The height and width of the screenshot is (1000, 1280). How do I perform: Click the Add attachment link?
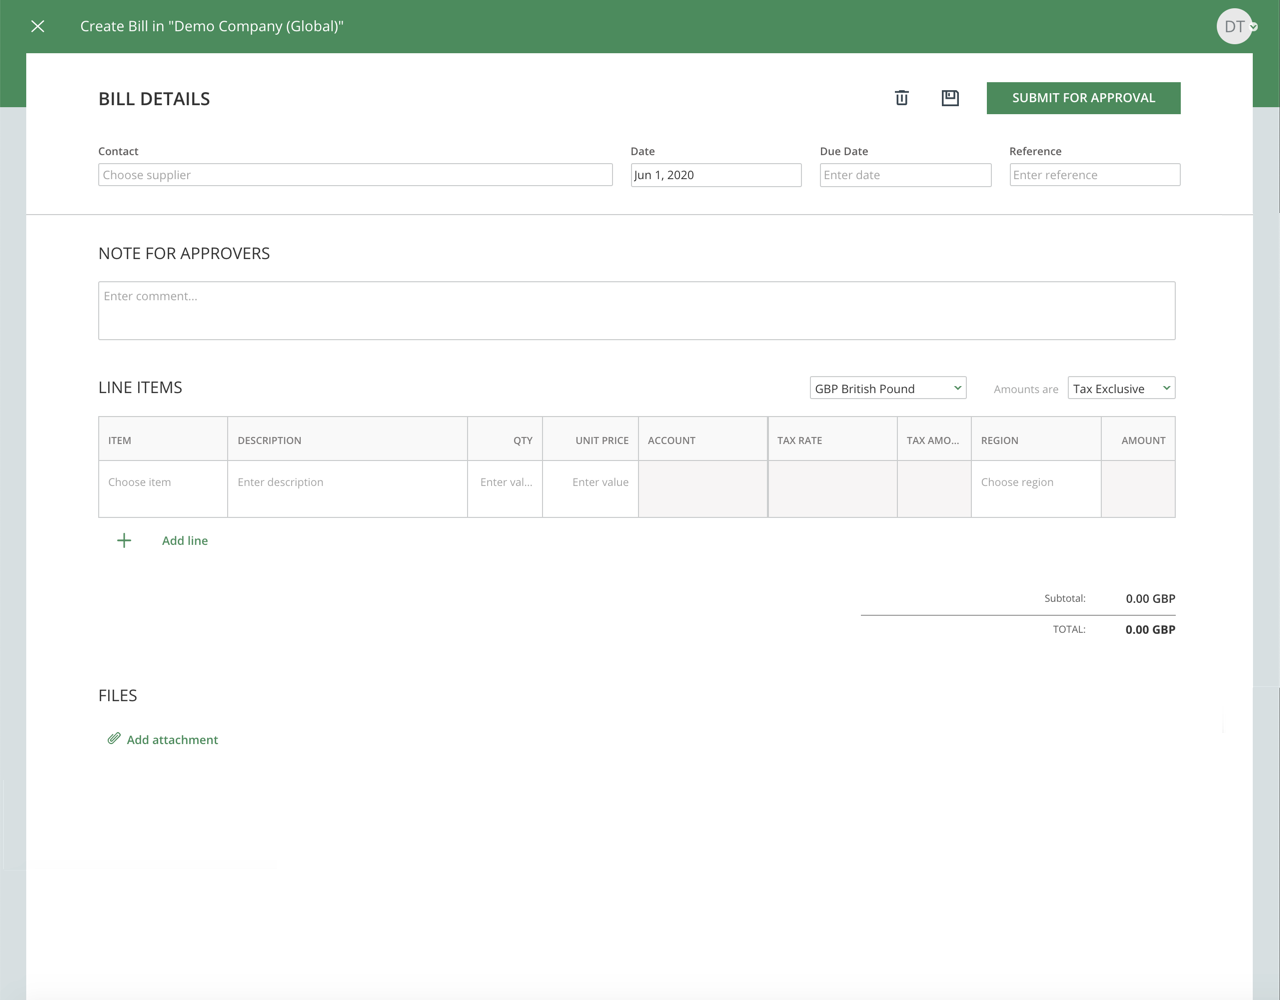(x=171, y=739)
